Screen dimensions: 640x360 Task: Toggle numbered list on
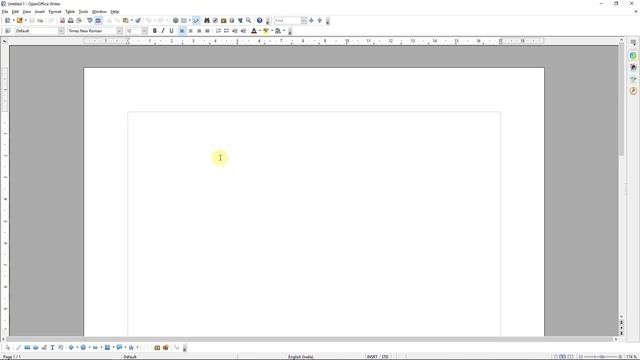coord(218,31)
